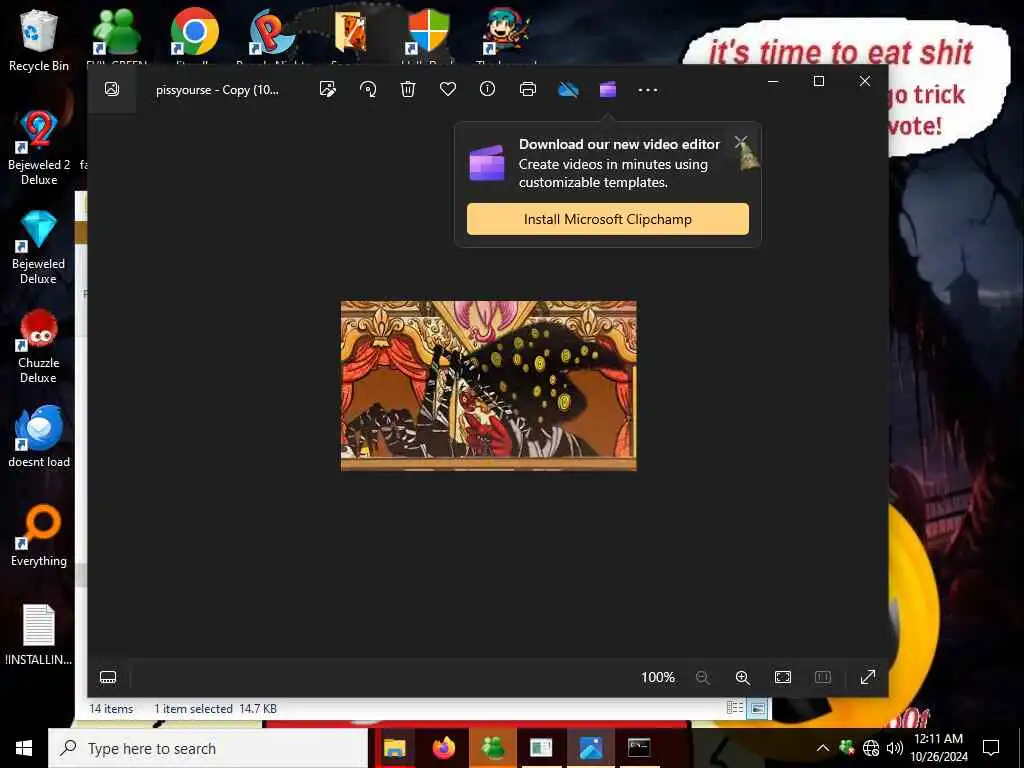Screen dimensions: 1024x768
Task: Focus the 'Type here to search' box
Action: (x=208, y=748)
